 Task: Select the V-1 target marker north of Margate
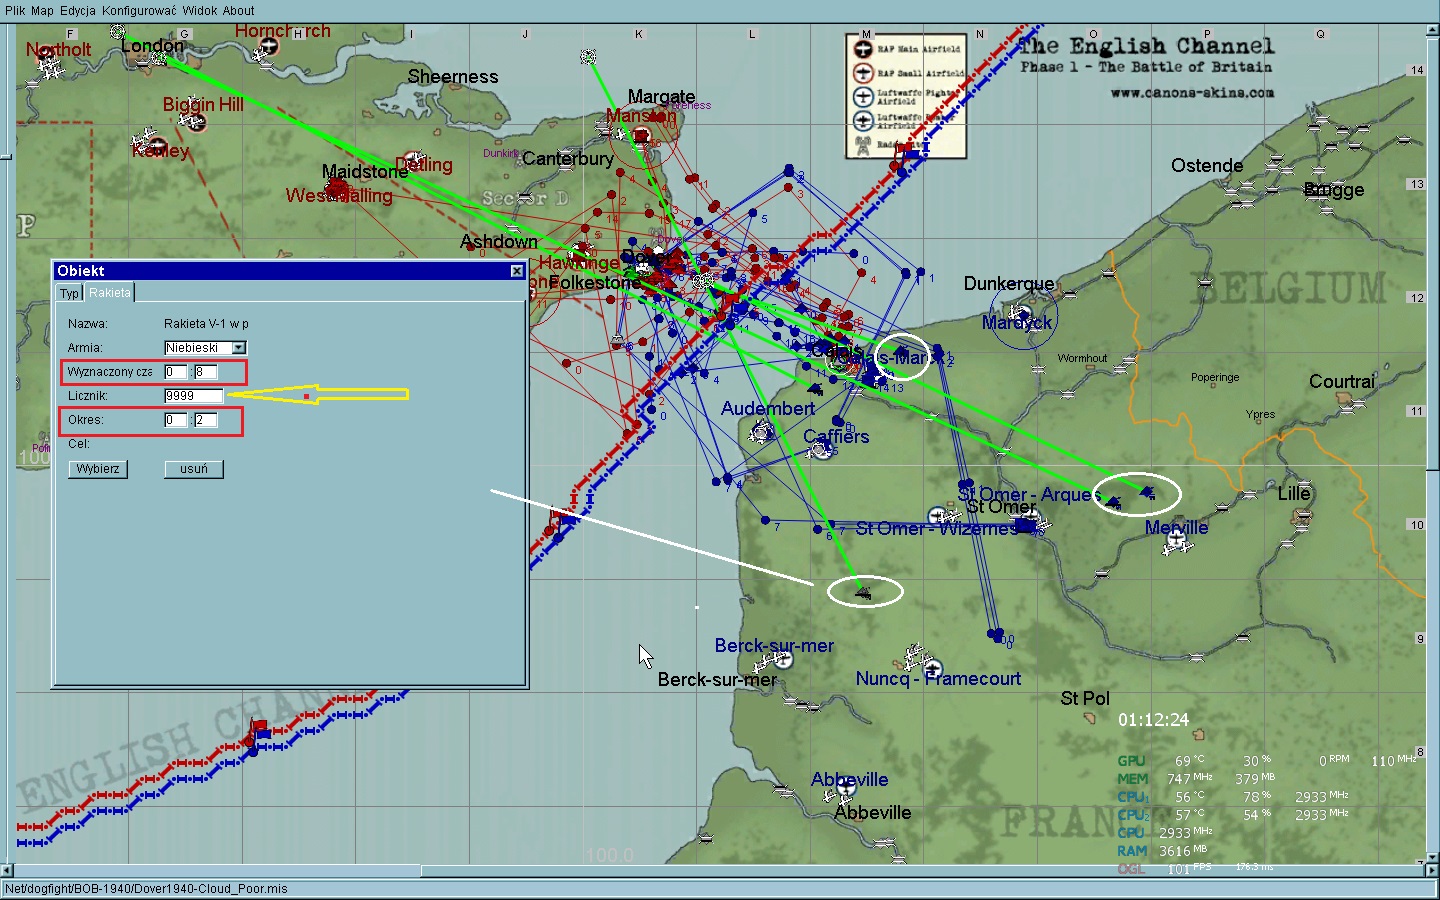[588, 57]
